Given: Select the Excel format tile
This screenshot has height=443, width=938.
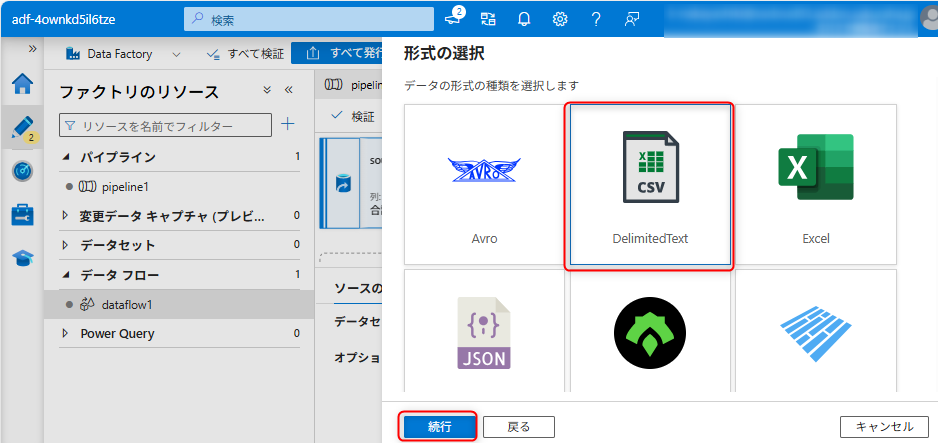Looking at the screenshot, I should pyautogui.click(x=816, y=185).
